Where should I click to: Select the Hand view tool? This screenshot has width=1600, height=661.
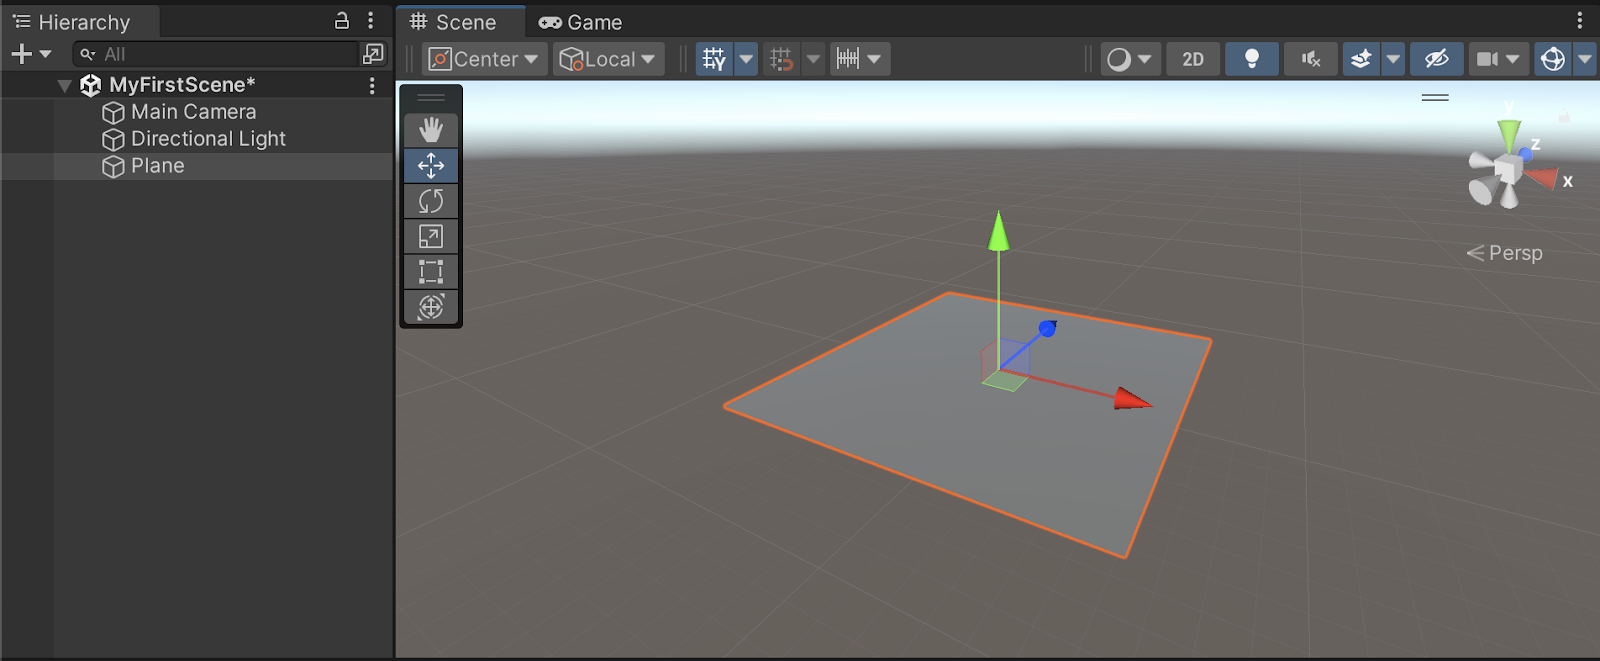pyautogui.click(x=431, y=130)
